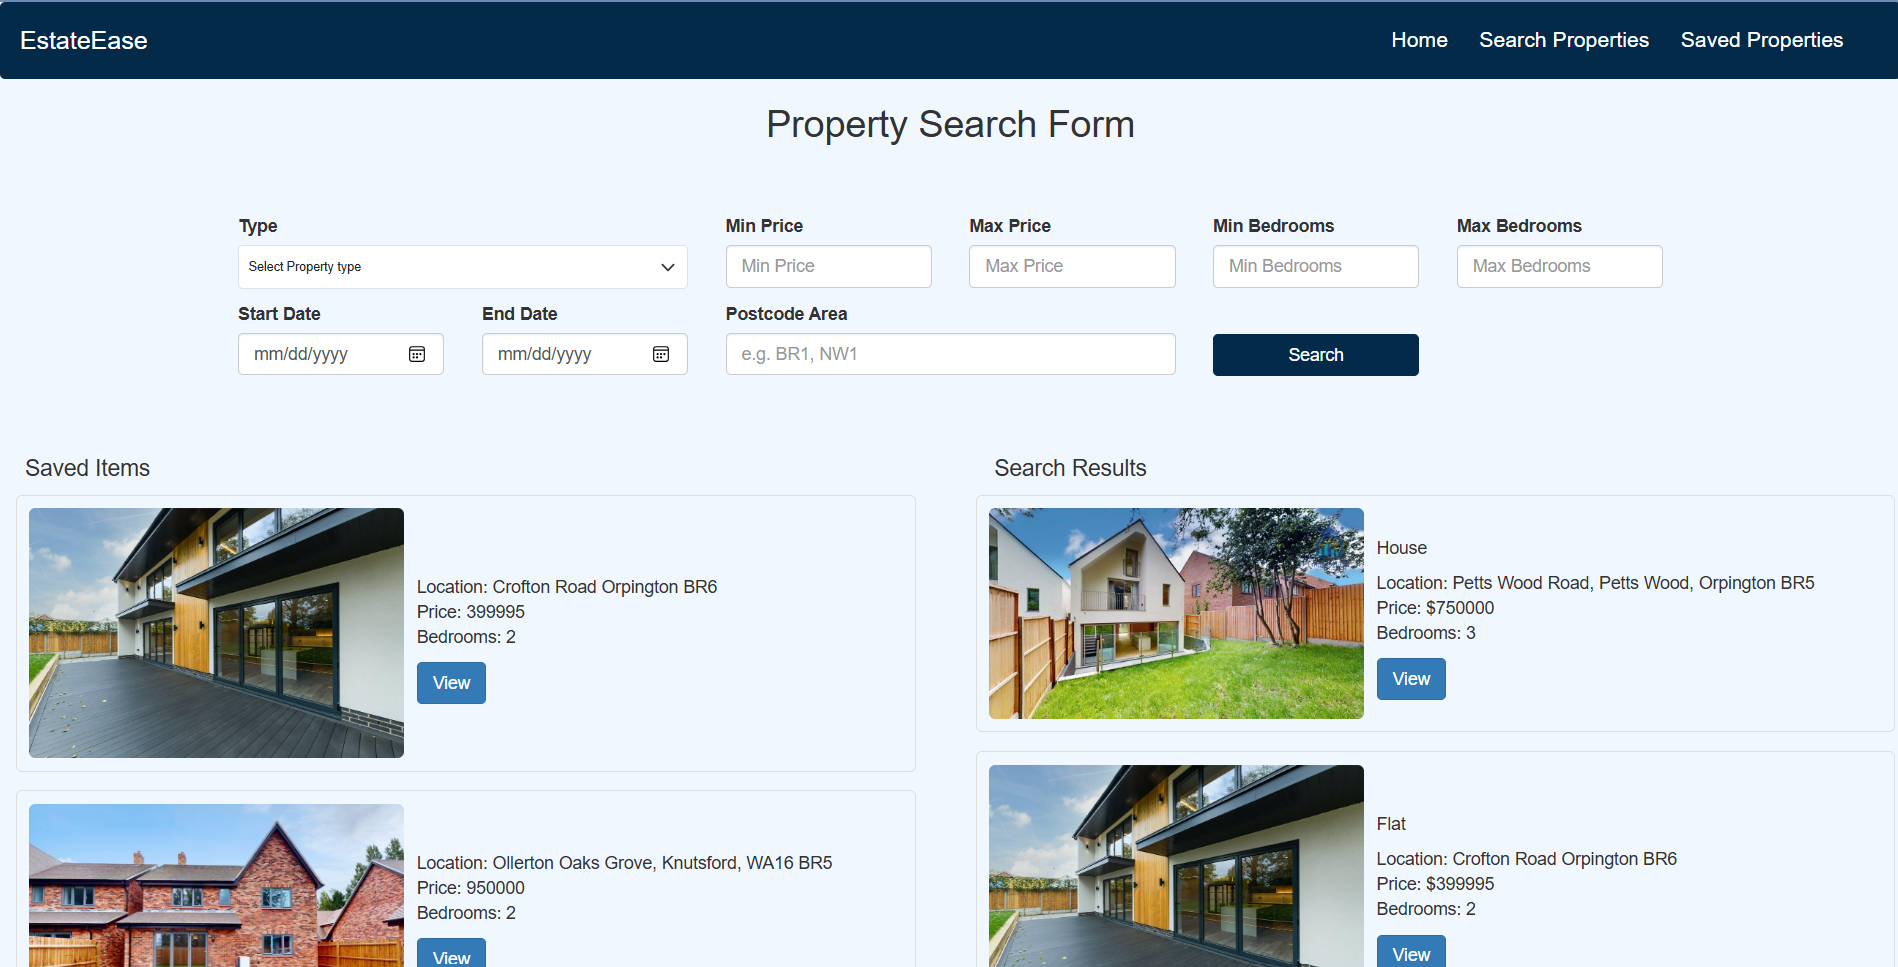1898x967 pixels.
Task: View the Petts Wood Road house result
Action: pos(1410,679)
